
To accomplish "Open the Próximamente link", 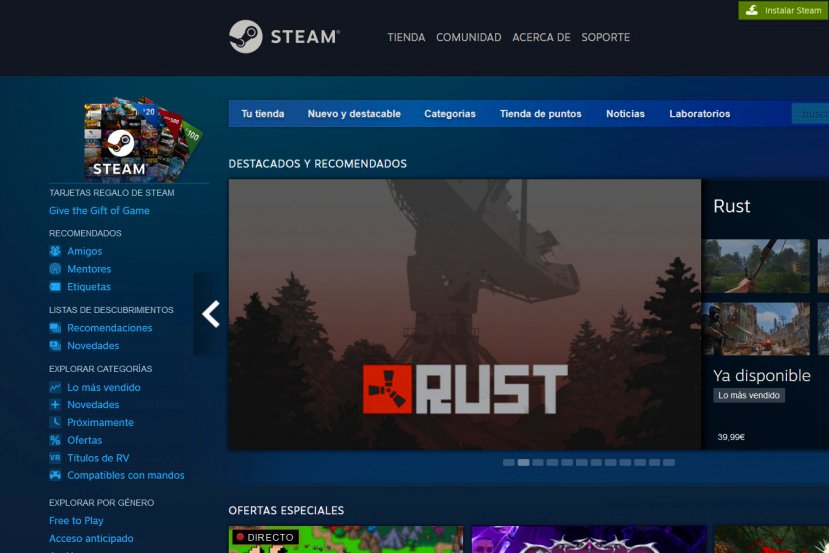I will (x=100, y=422).
